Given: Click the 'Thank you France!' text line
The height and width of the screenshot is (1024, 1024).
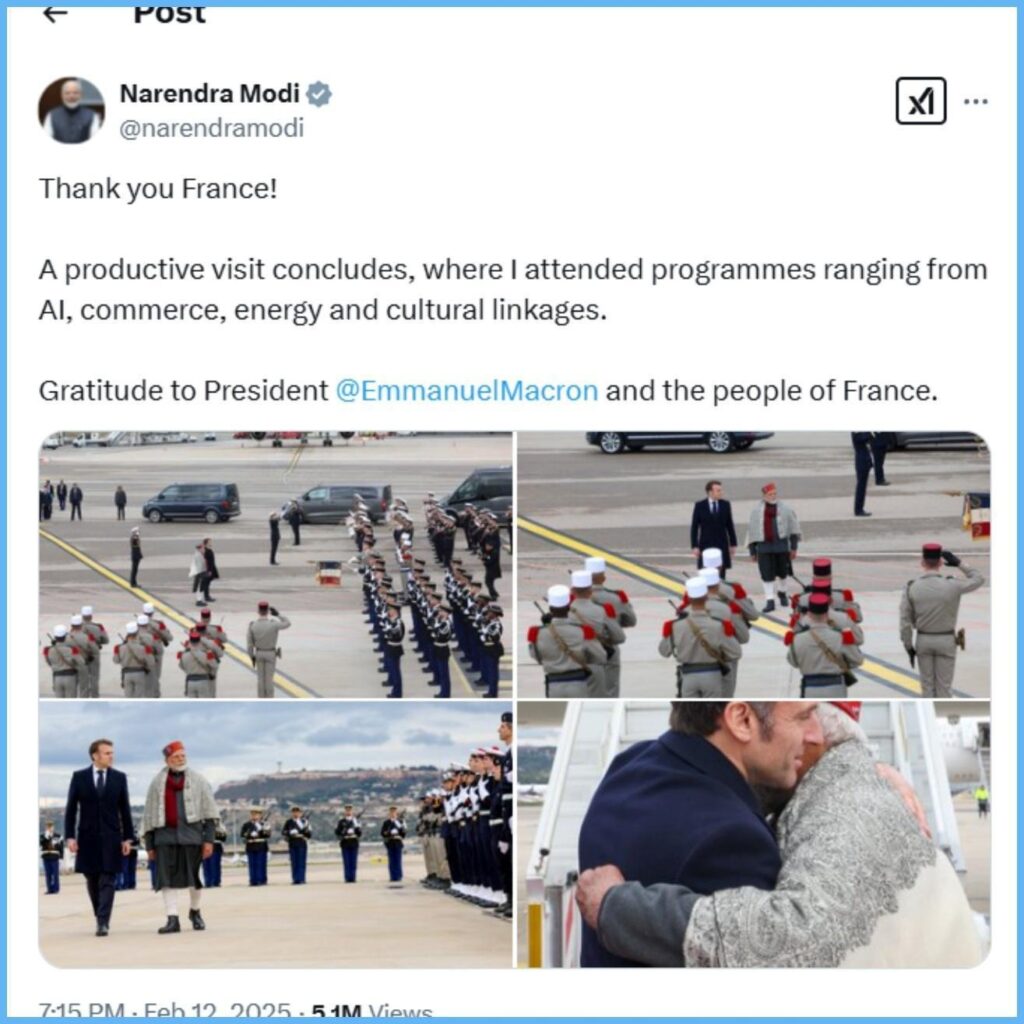Looking at the screenshot, I should tap(158, 189).
